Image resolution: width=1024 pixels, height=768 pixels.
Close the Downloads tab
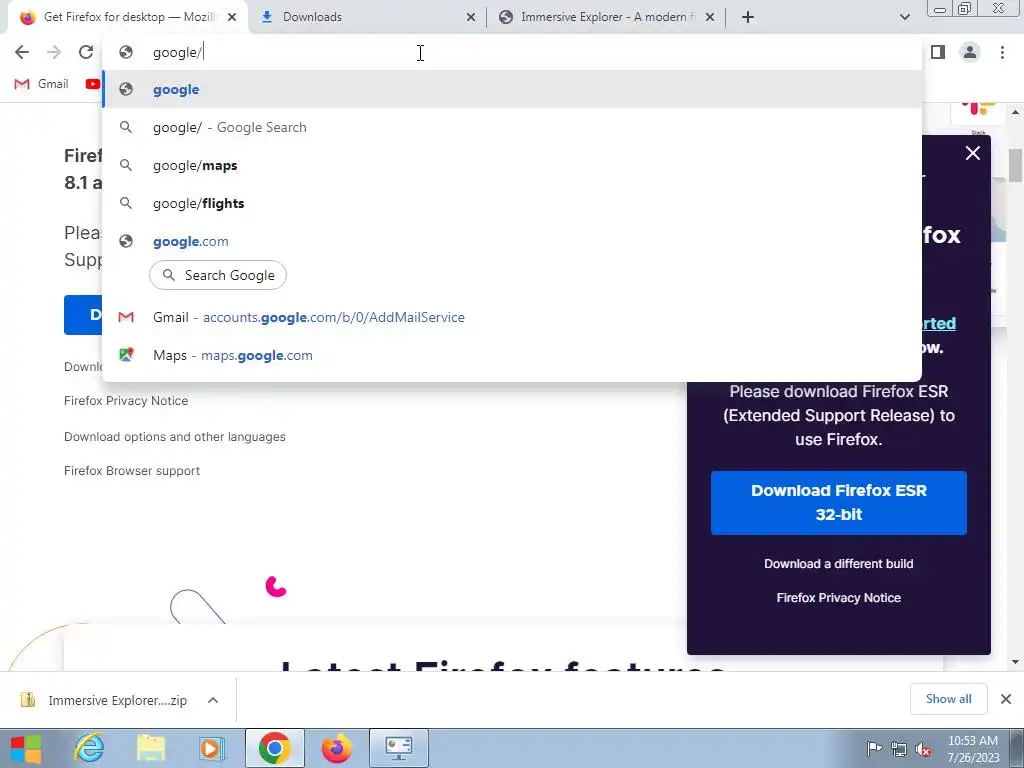coord(471,17)
